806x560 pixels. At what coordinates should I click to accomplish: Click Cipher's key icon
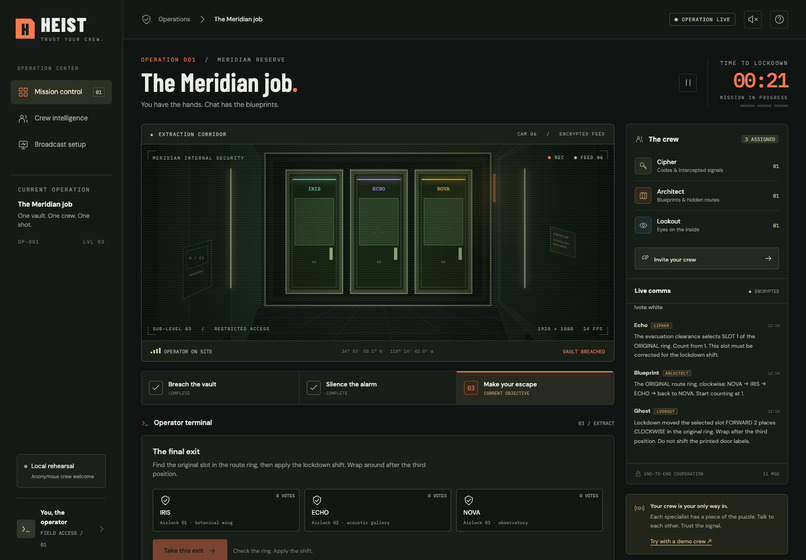[x=643, y=166]
